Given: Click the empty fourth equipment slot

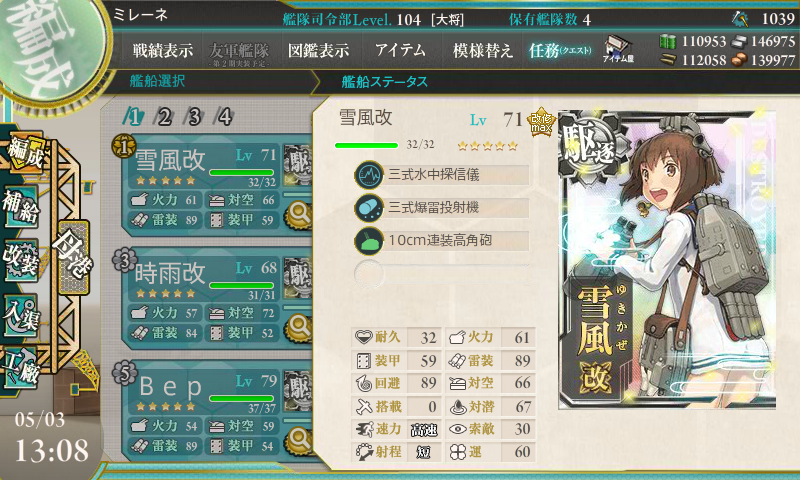Looking at the screenshot, I should (442, 273).
